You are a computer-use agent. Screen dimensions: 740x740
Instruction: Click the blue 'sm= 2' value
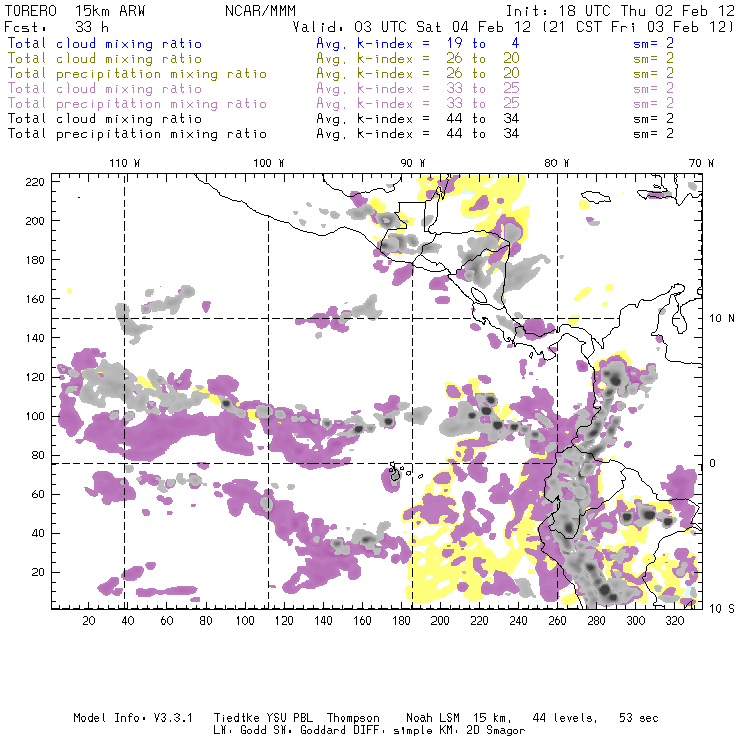[x=653, y=43]
